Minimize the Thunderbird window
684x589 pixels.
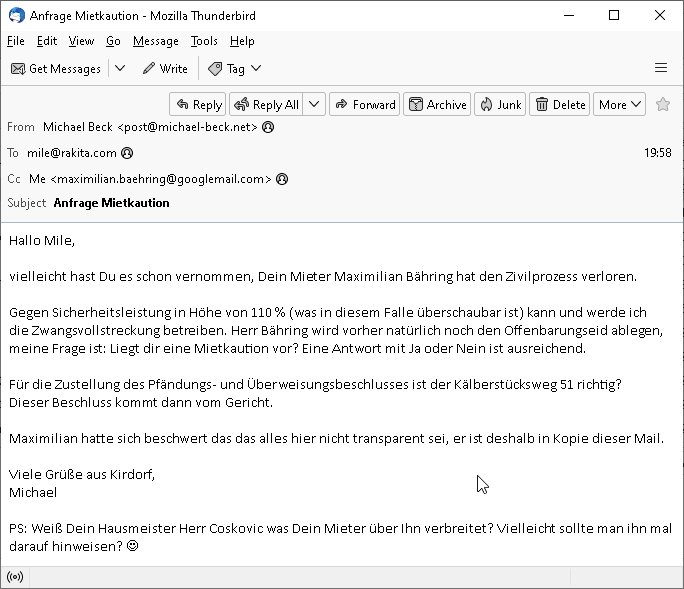[569, 15]
